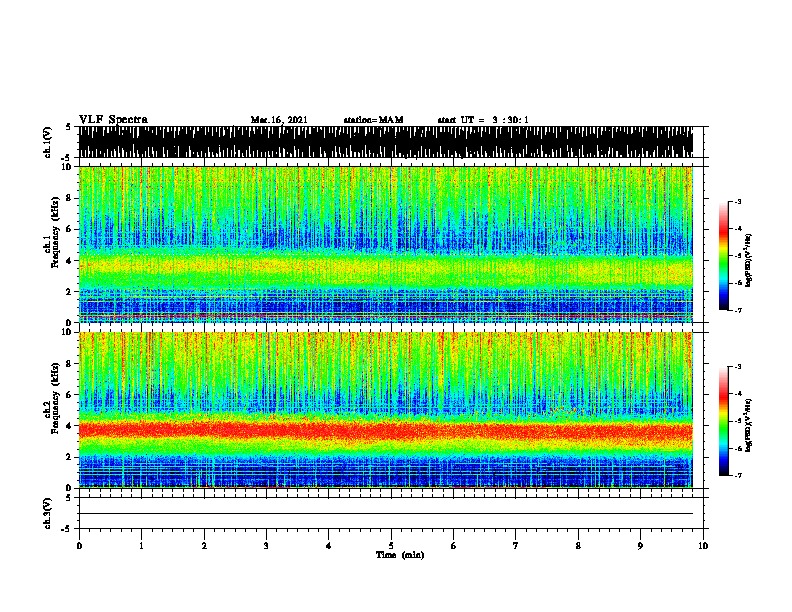This screenshot has width=792, height=612.
Task: Click the '9' tick on Time axis
Action: pyautogui.click(x=640, y=546)
